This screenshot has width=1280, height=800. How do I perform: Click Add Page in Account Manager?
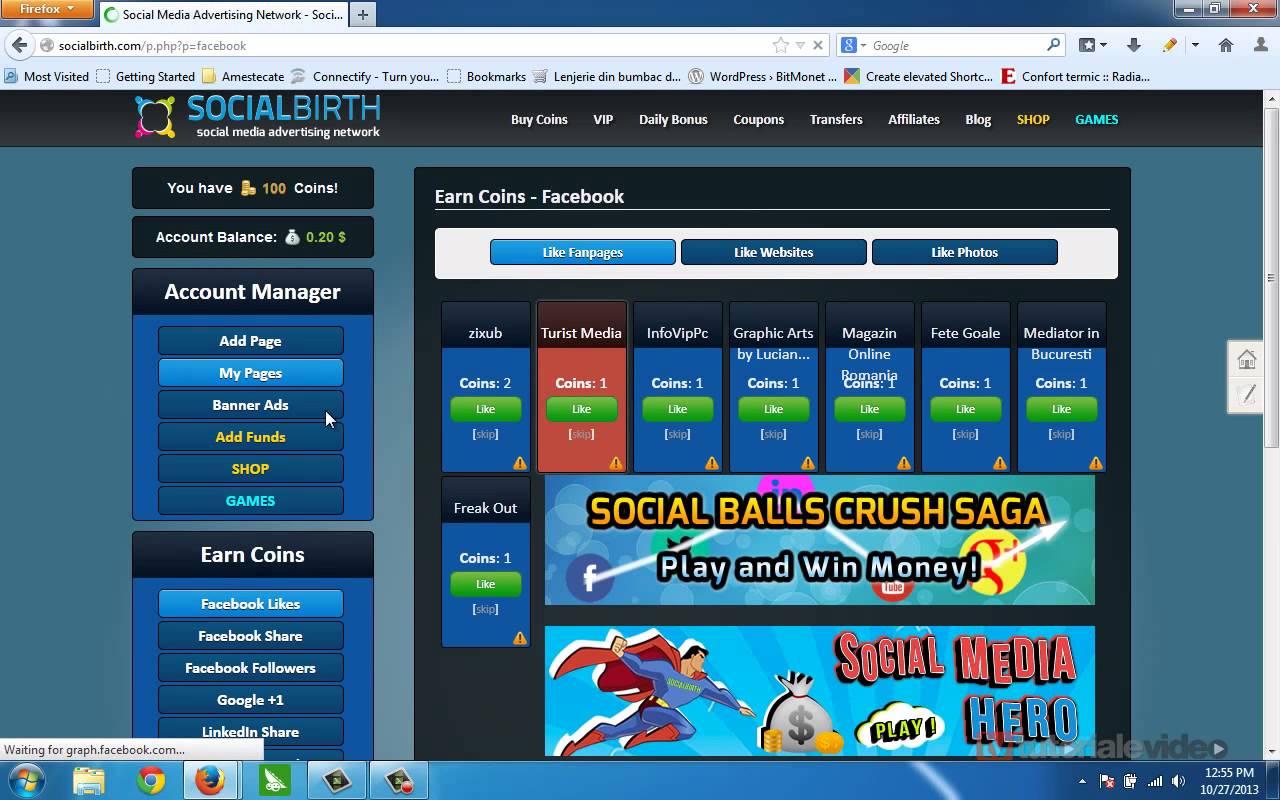250,341
